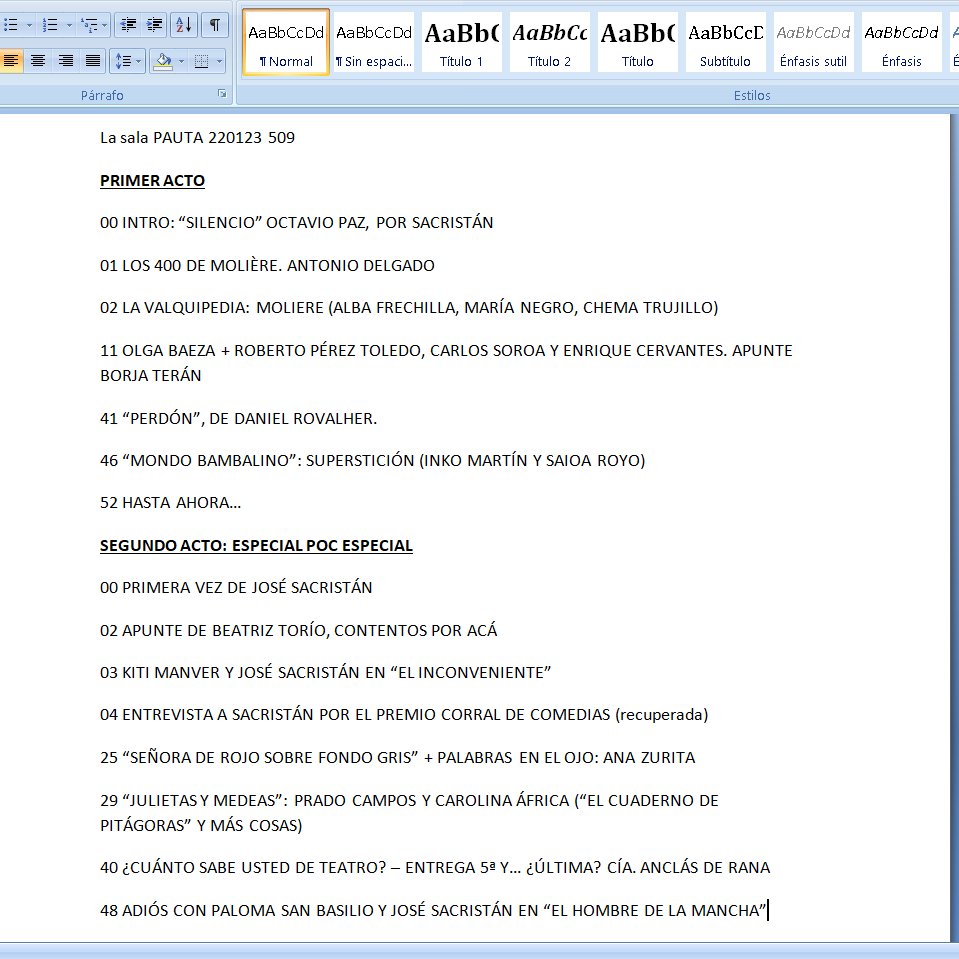Image resolution: width=959 pixels, height=959 pixels.
Task: Select the Normal style
Action: click(x=286, y=43)
